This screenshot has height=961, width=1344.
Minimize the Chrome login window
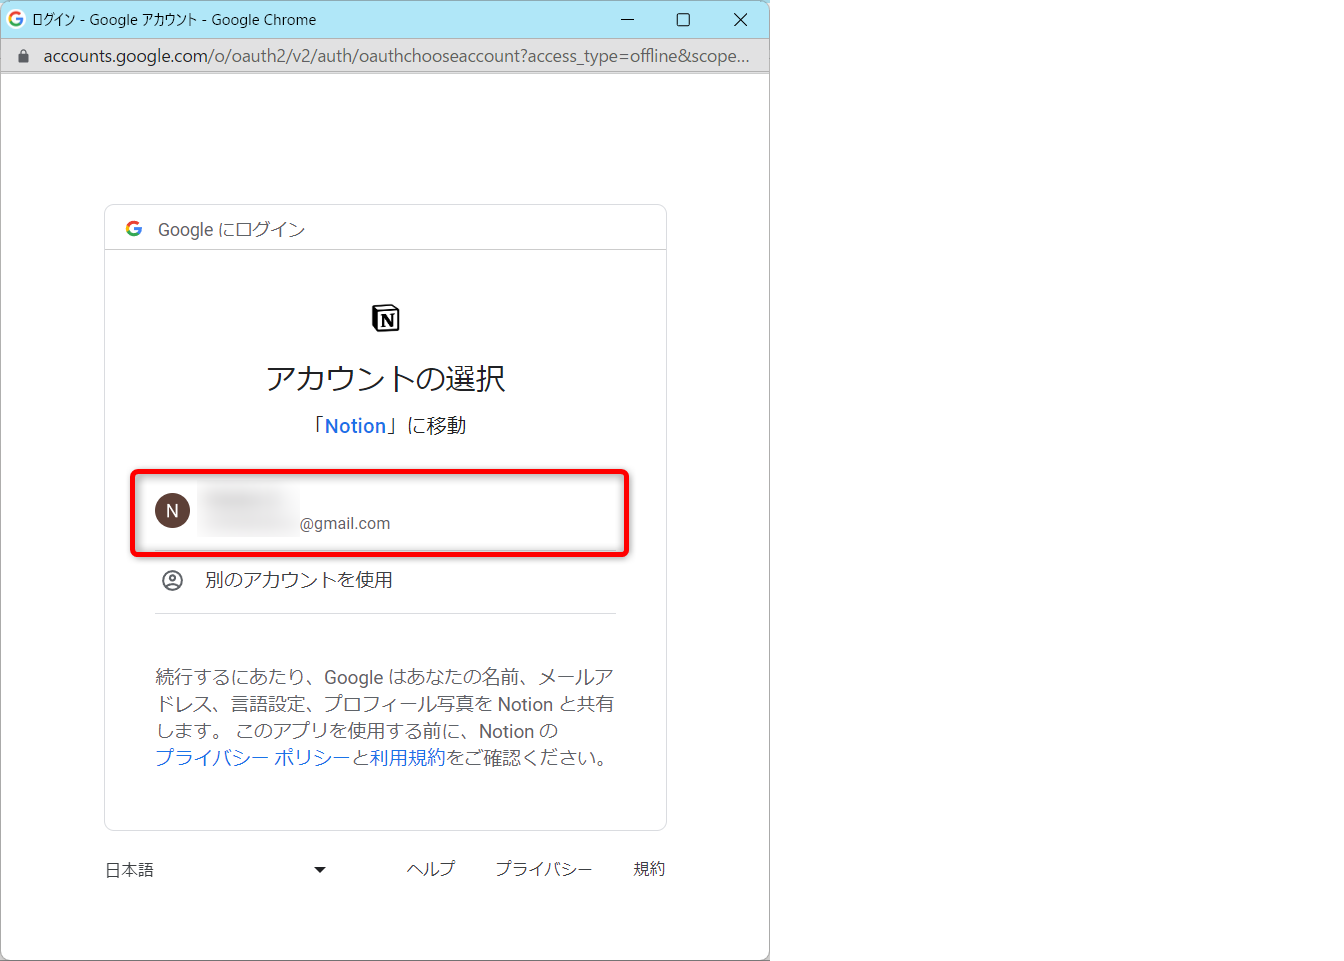click(627, 20)
